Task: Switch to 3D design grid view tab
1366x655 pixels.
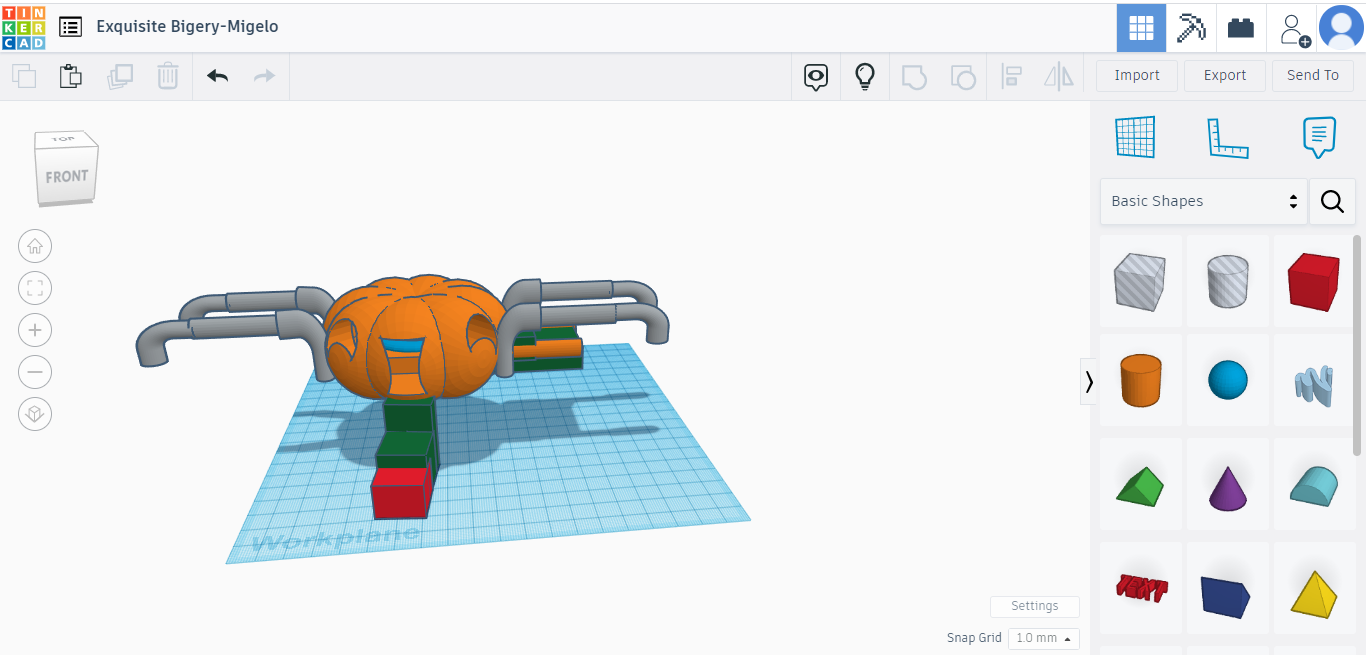Action: point(1141,27)
